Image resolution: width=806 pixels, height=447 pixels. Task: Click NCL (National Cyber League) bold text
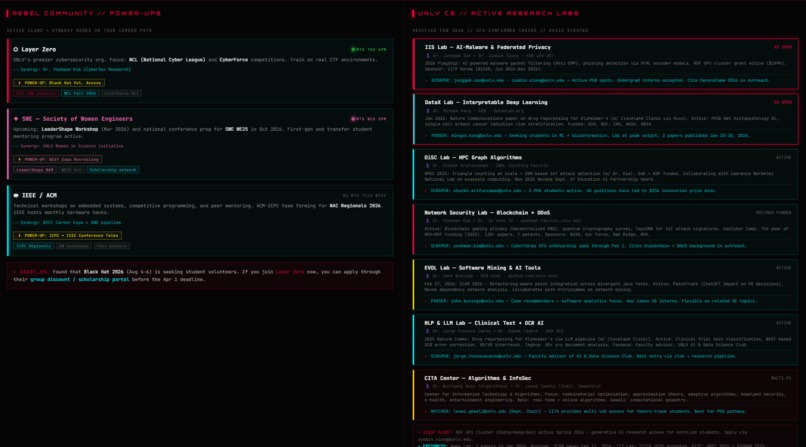(167, 60)
